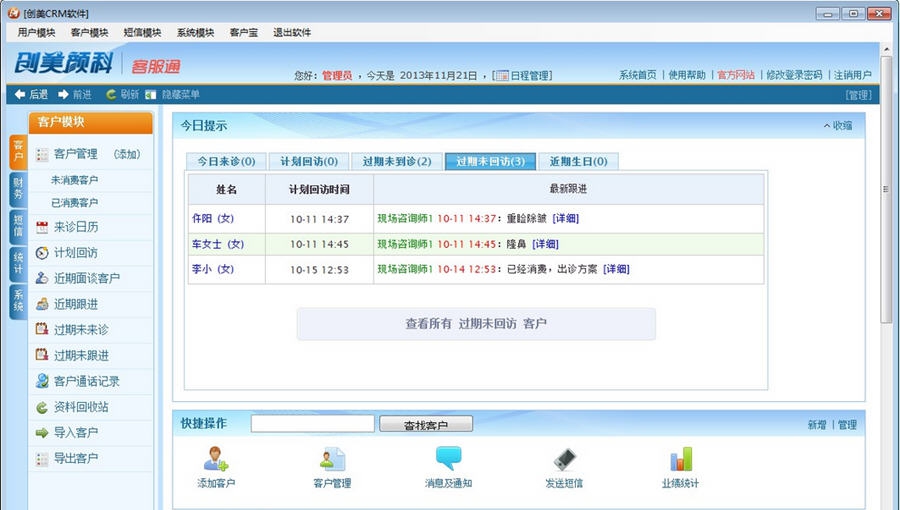Click customer name 仵阳 (女)
This screenshot has width=900, height=510.
coord(213,219)
